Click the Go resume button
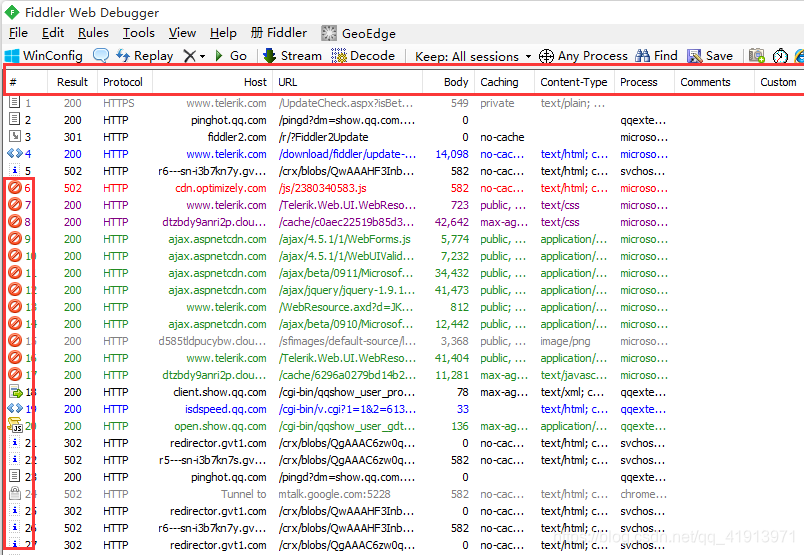The image size is (804, 555). click(231, 55)
